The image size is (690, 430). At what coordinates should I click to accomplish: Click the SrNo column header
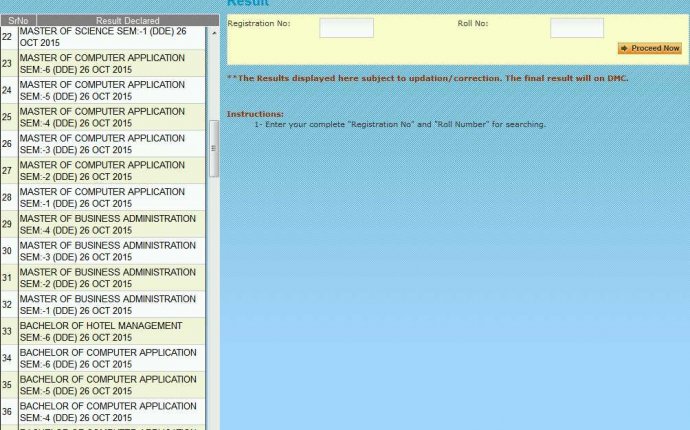tap(18, 20)
